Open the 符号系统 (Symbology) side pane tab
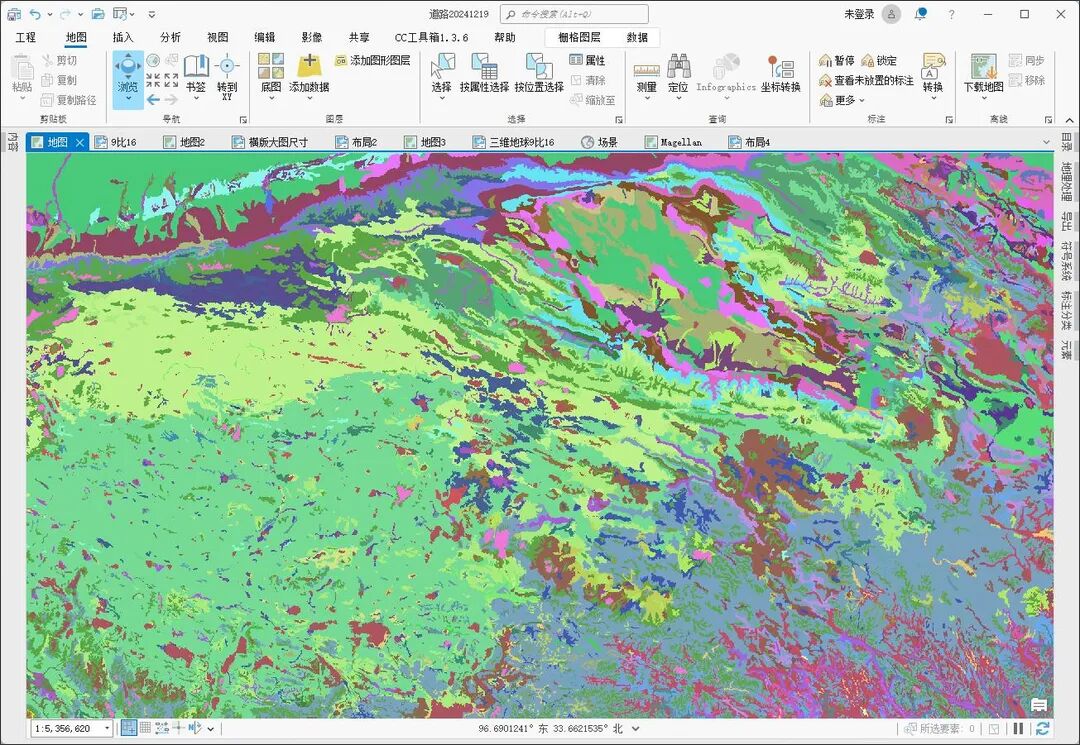1080x745 pixels. pyautogui.click(x=1066, y=261)
